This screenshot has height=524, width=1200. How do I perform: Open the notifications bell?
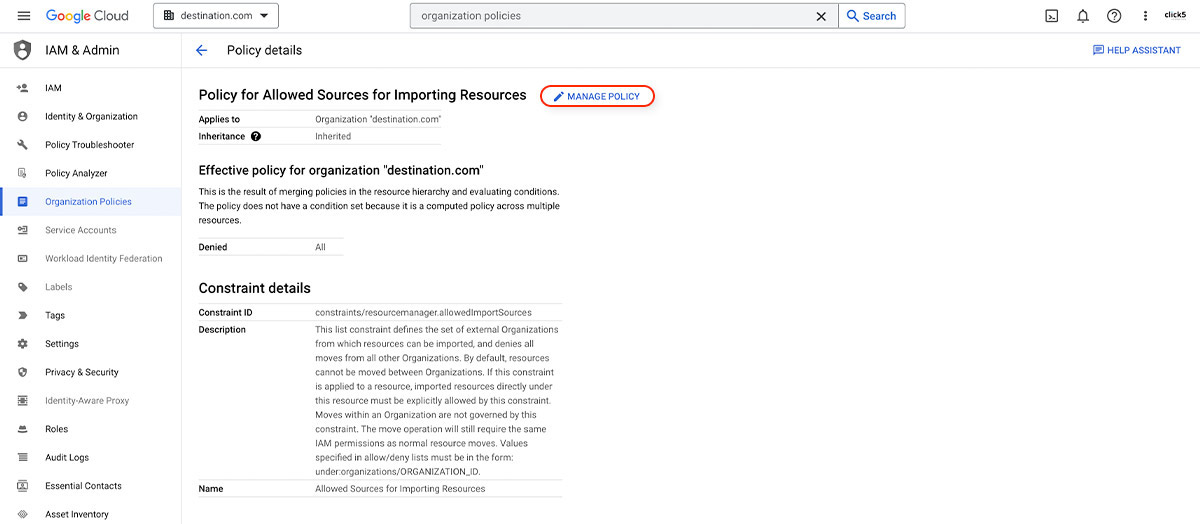coord(1083,16)
